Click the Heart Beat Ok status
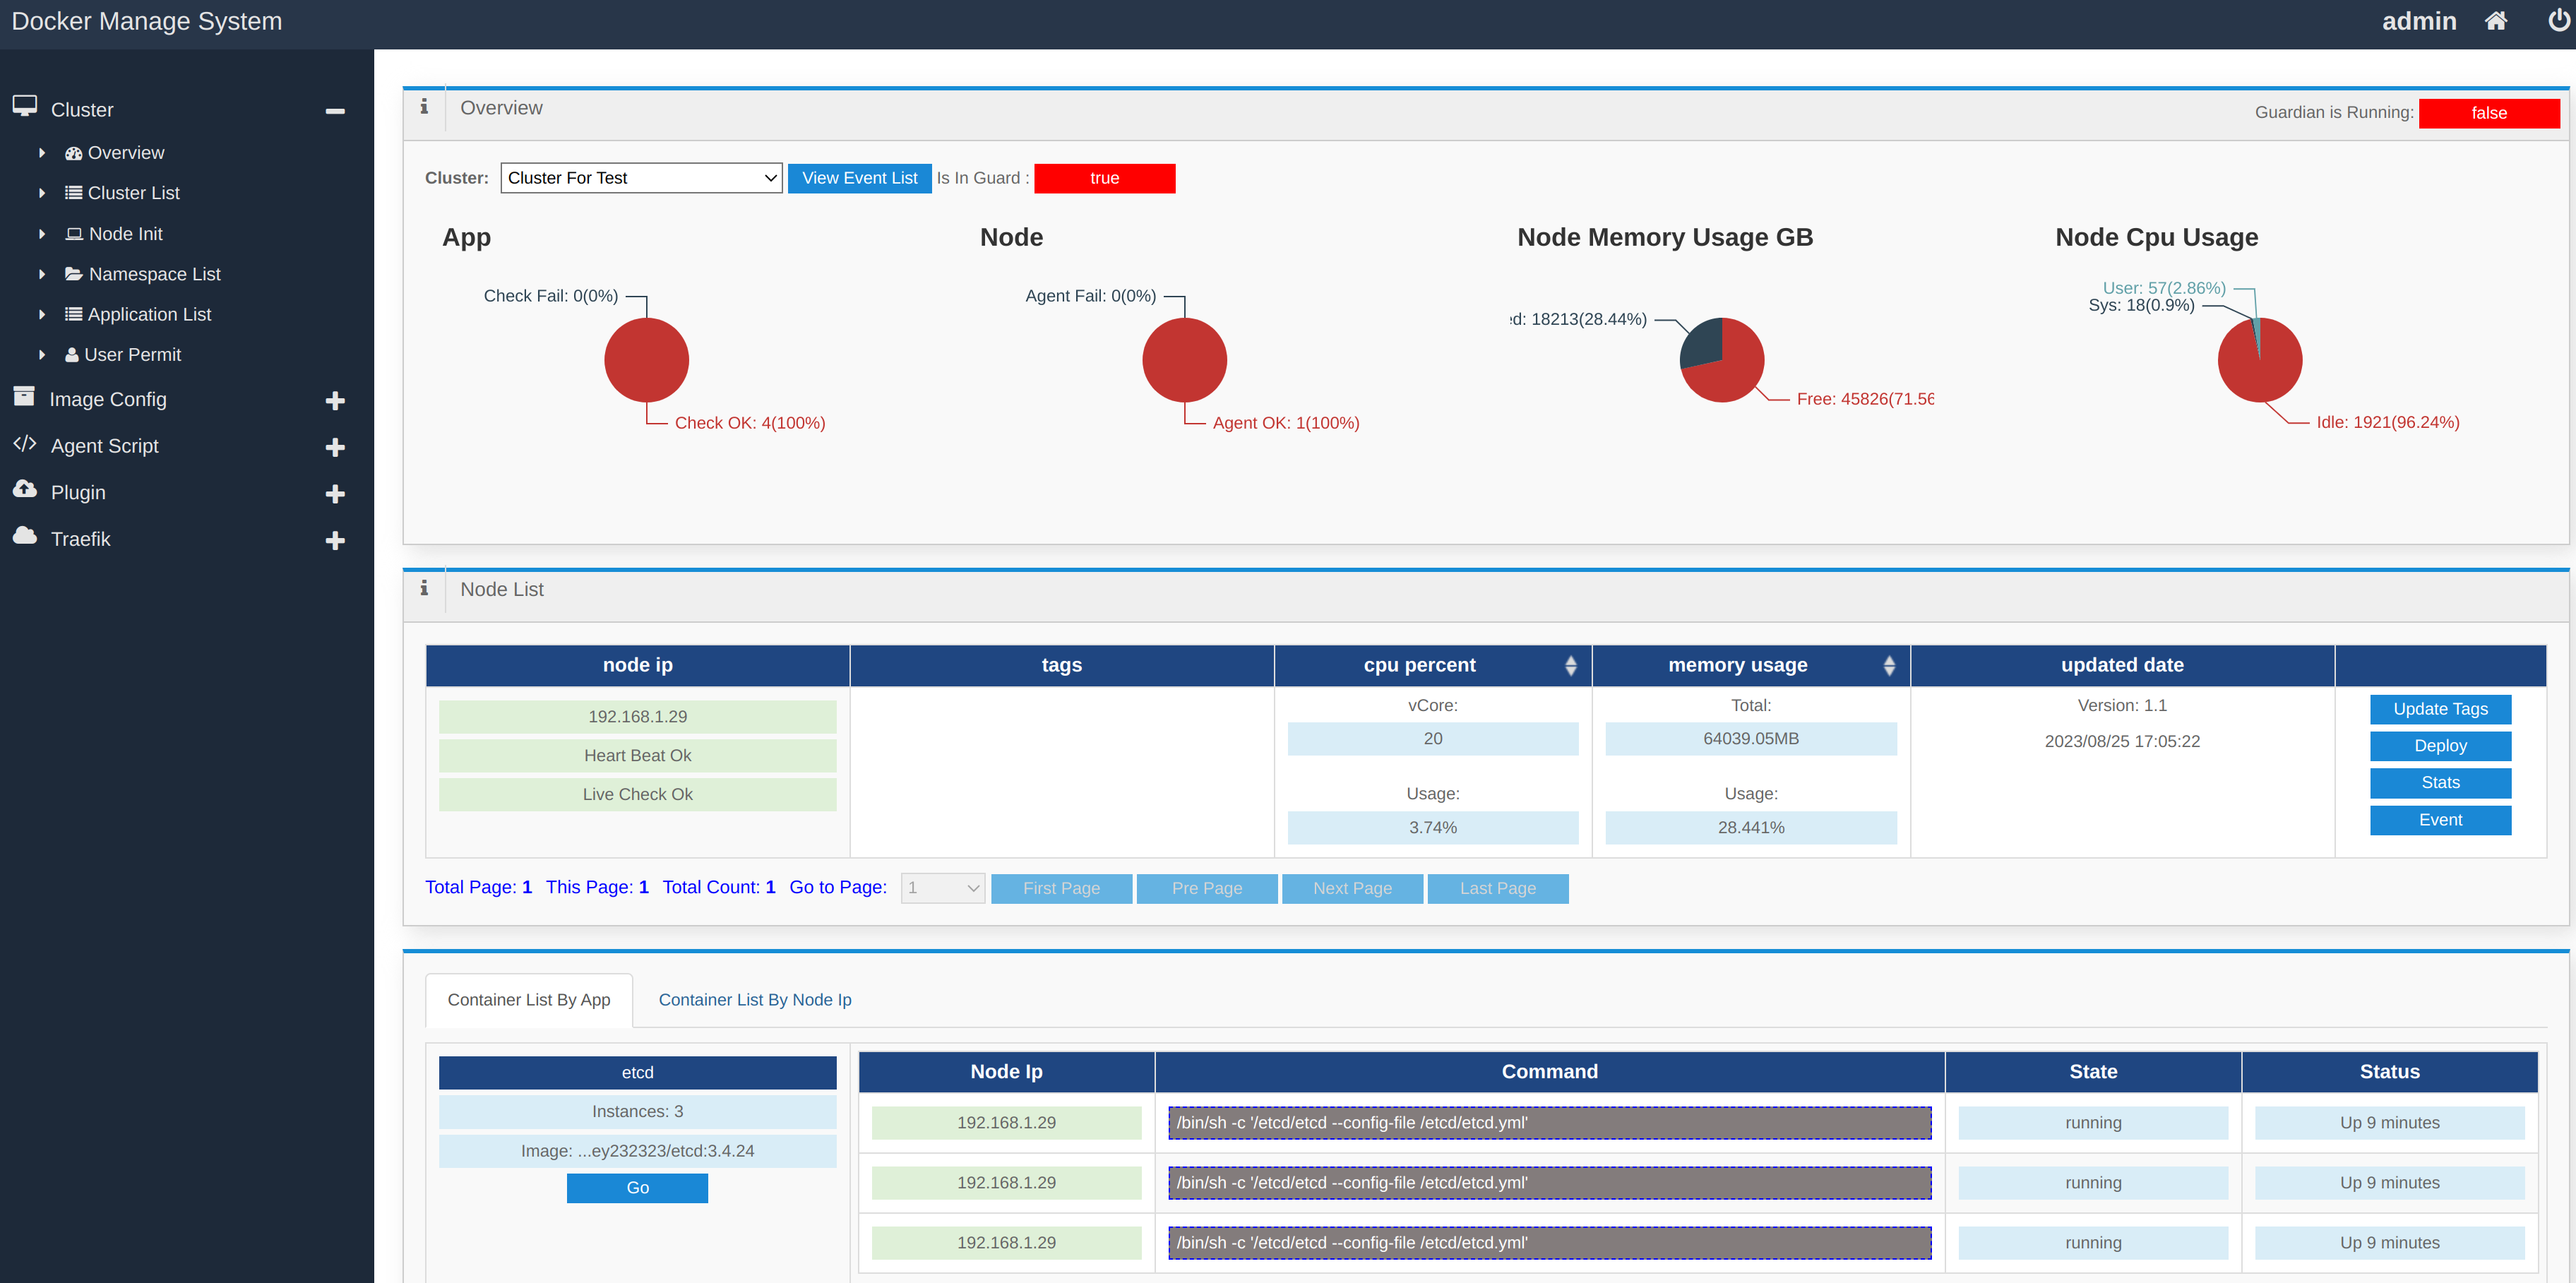Viewport: 2576px width, 1283px height. click(637, 756)
